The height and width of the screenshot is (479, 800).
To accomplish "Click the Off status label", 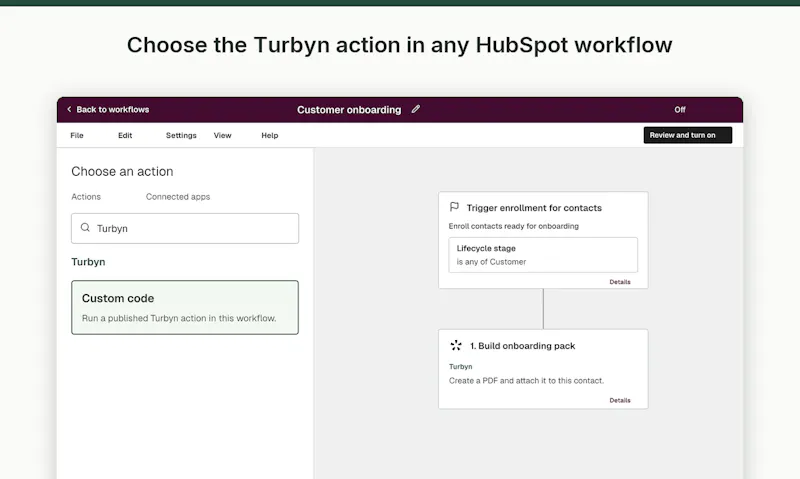I will click(x=680, y=110).
